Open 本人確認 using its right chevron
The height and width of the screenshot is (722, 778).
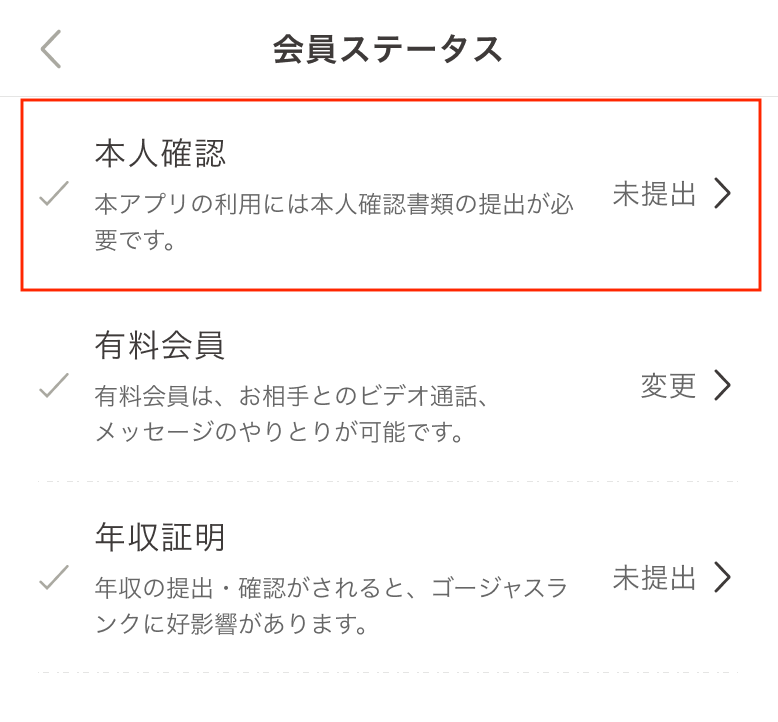click(723, 194)
